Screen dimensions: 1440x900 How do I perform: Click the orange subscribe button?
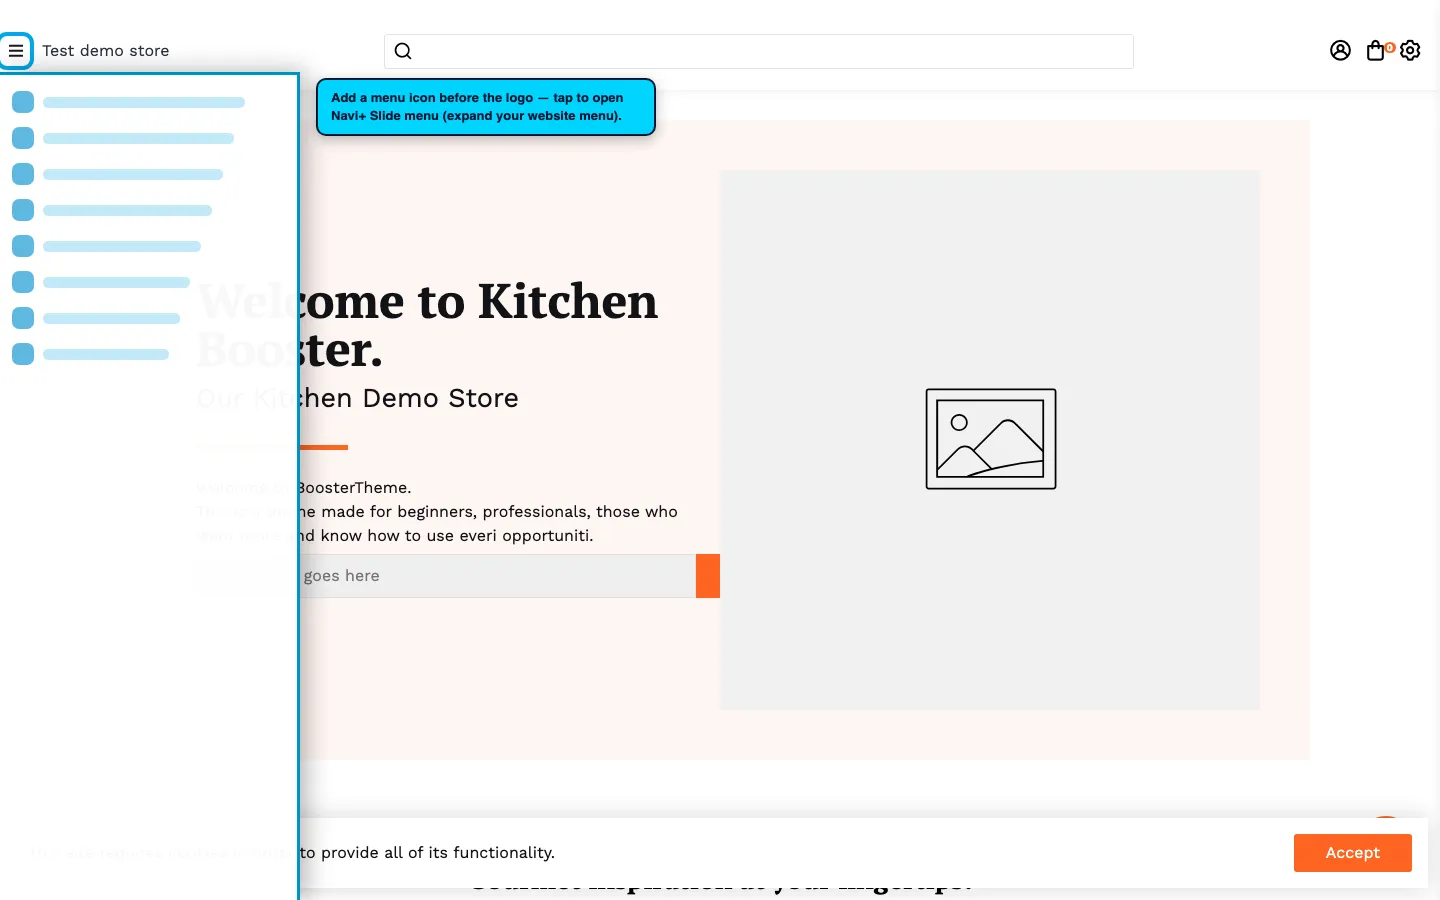(x=708, y=576)
